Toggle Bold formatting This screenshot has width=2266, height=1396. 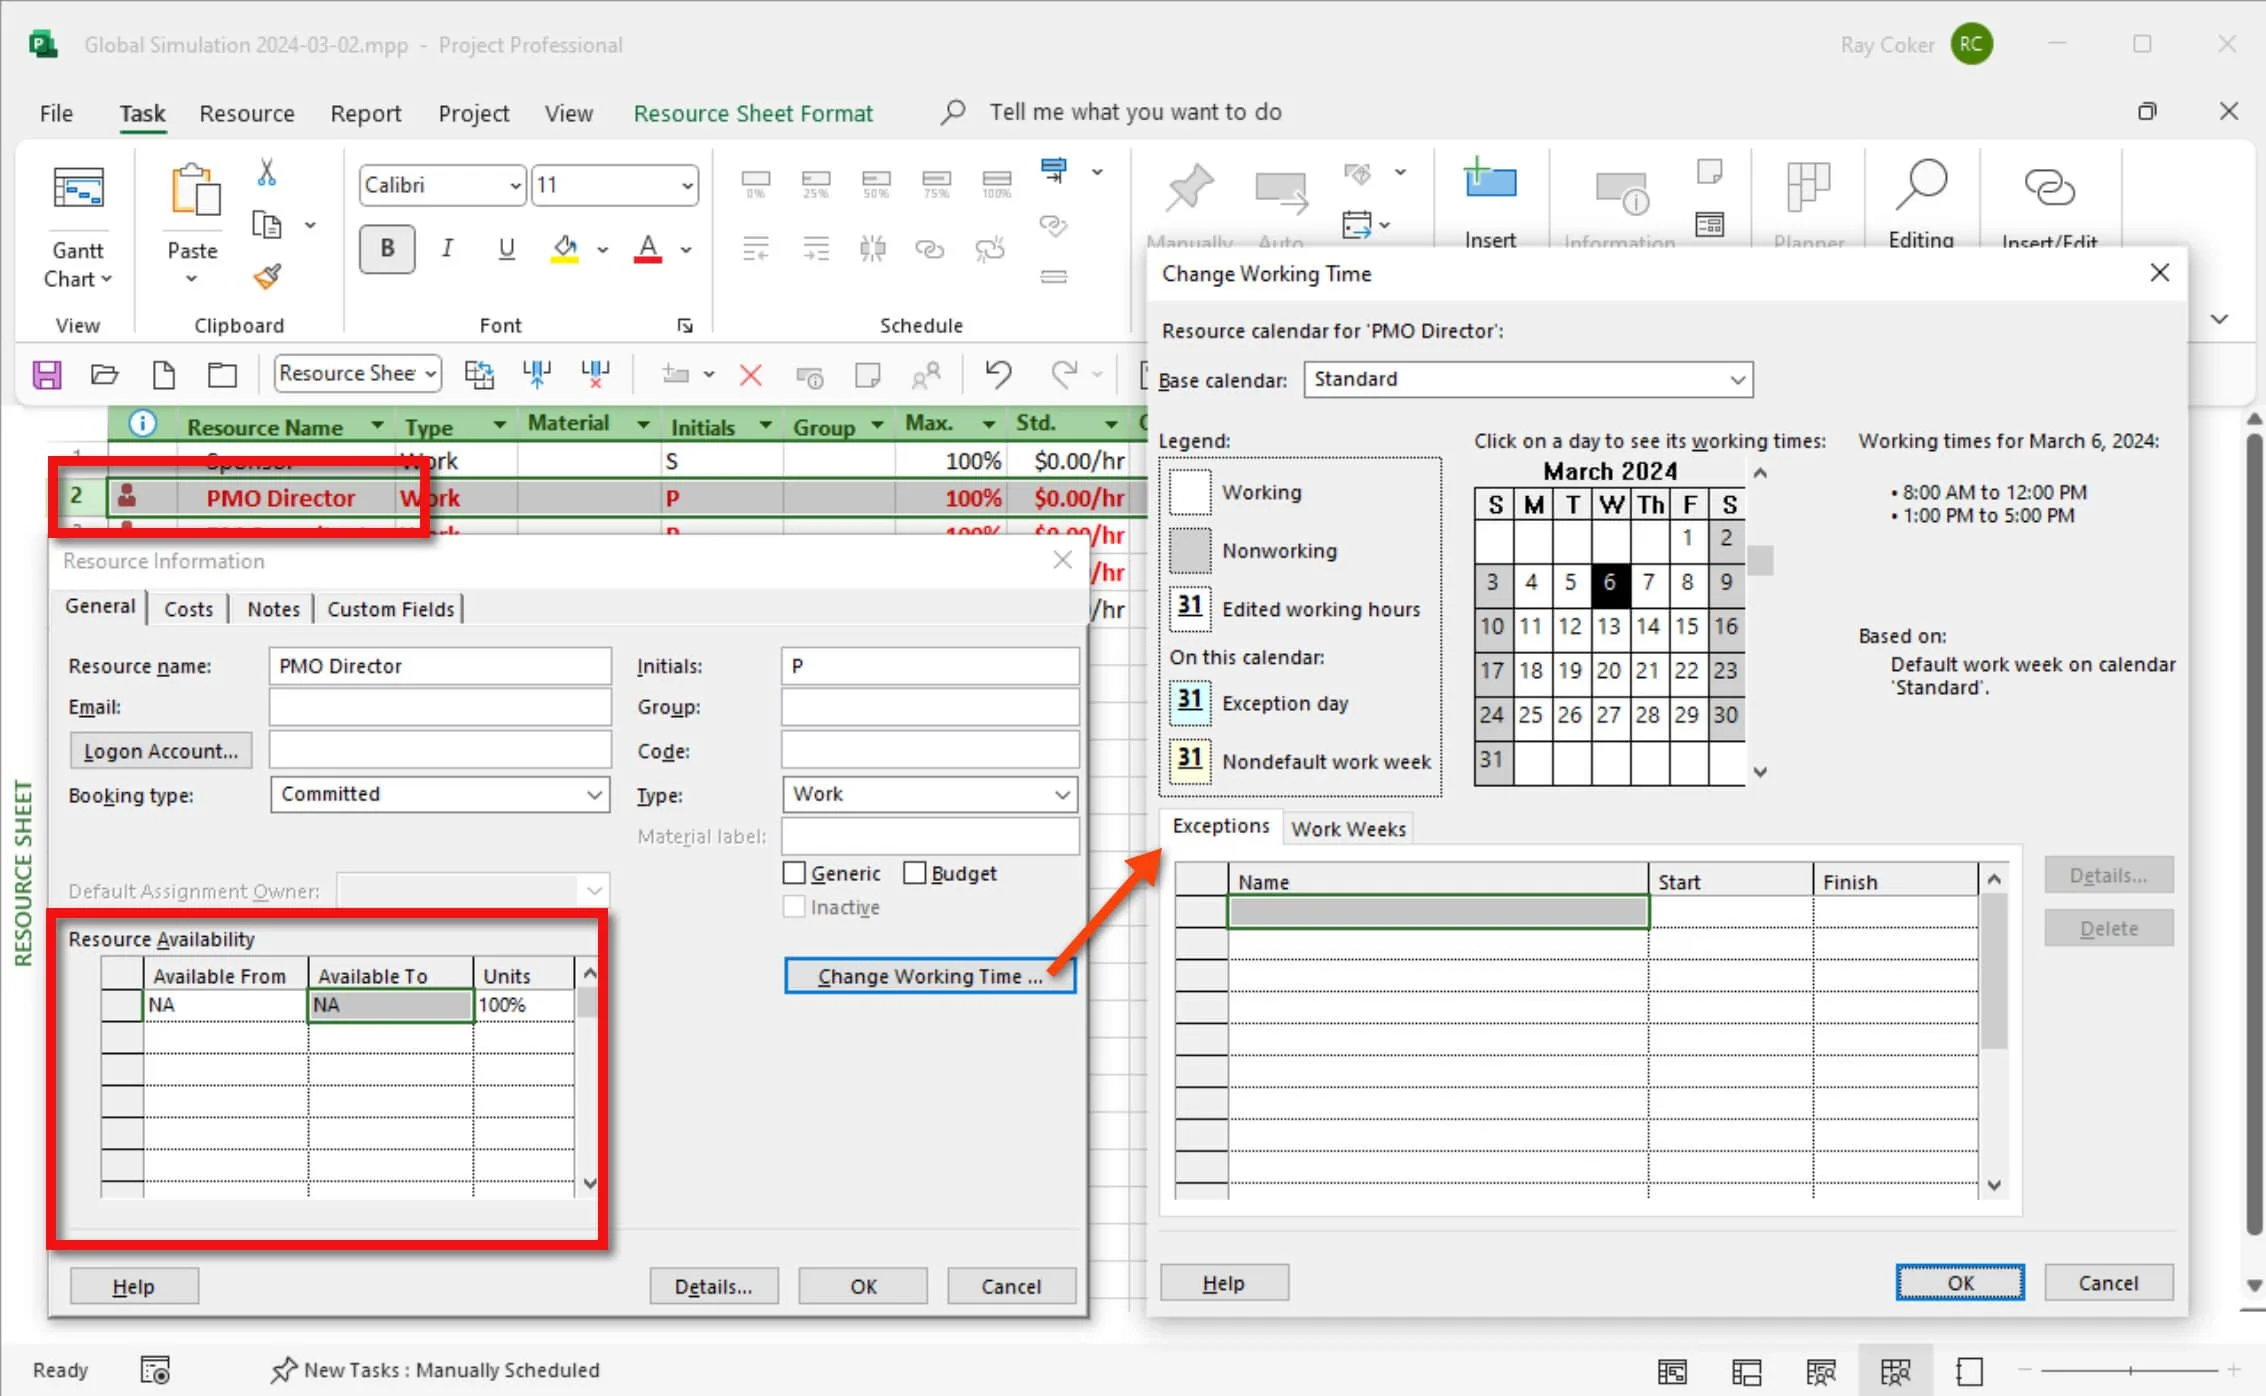pyautogui.click(x=387, y=248)
